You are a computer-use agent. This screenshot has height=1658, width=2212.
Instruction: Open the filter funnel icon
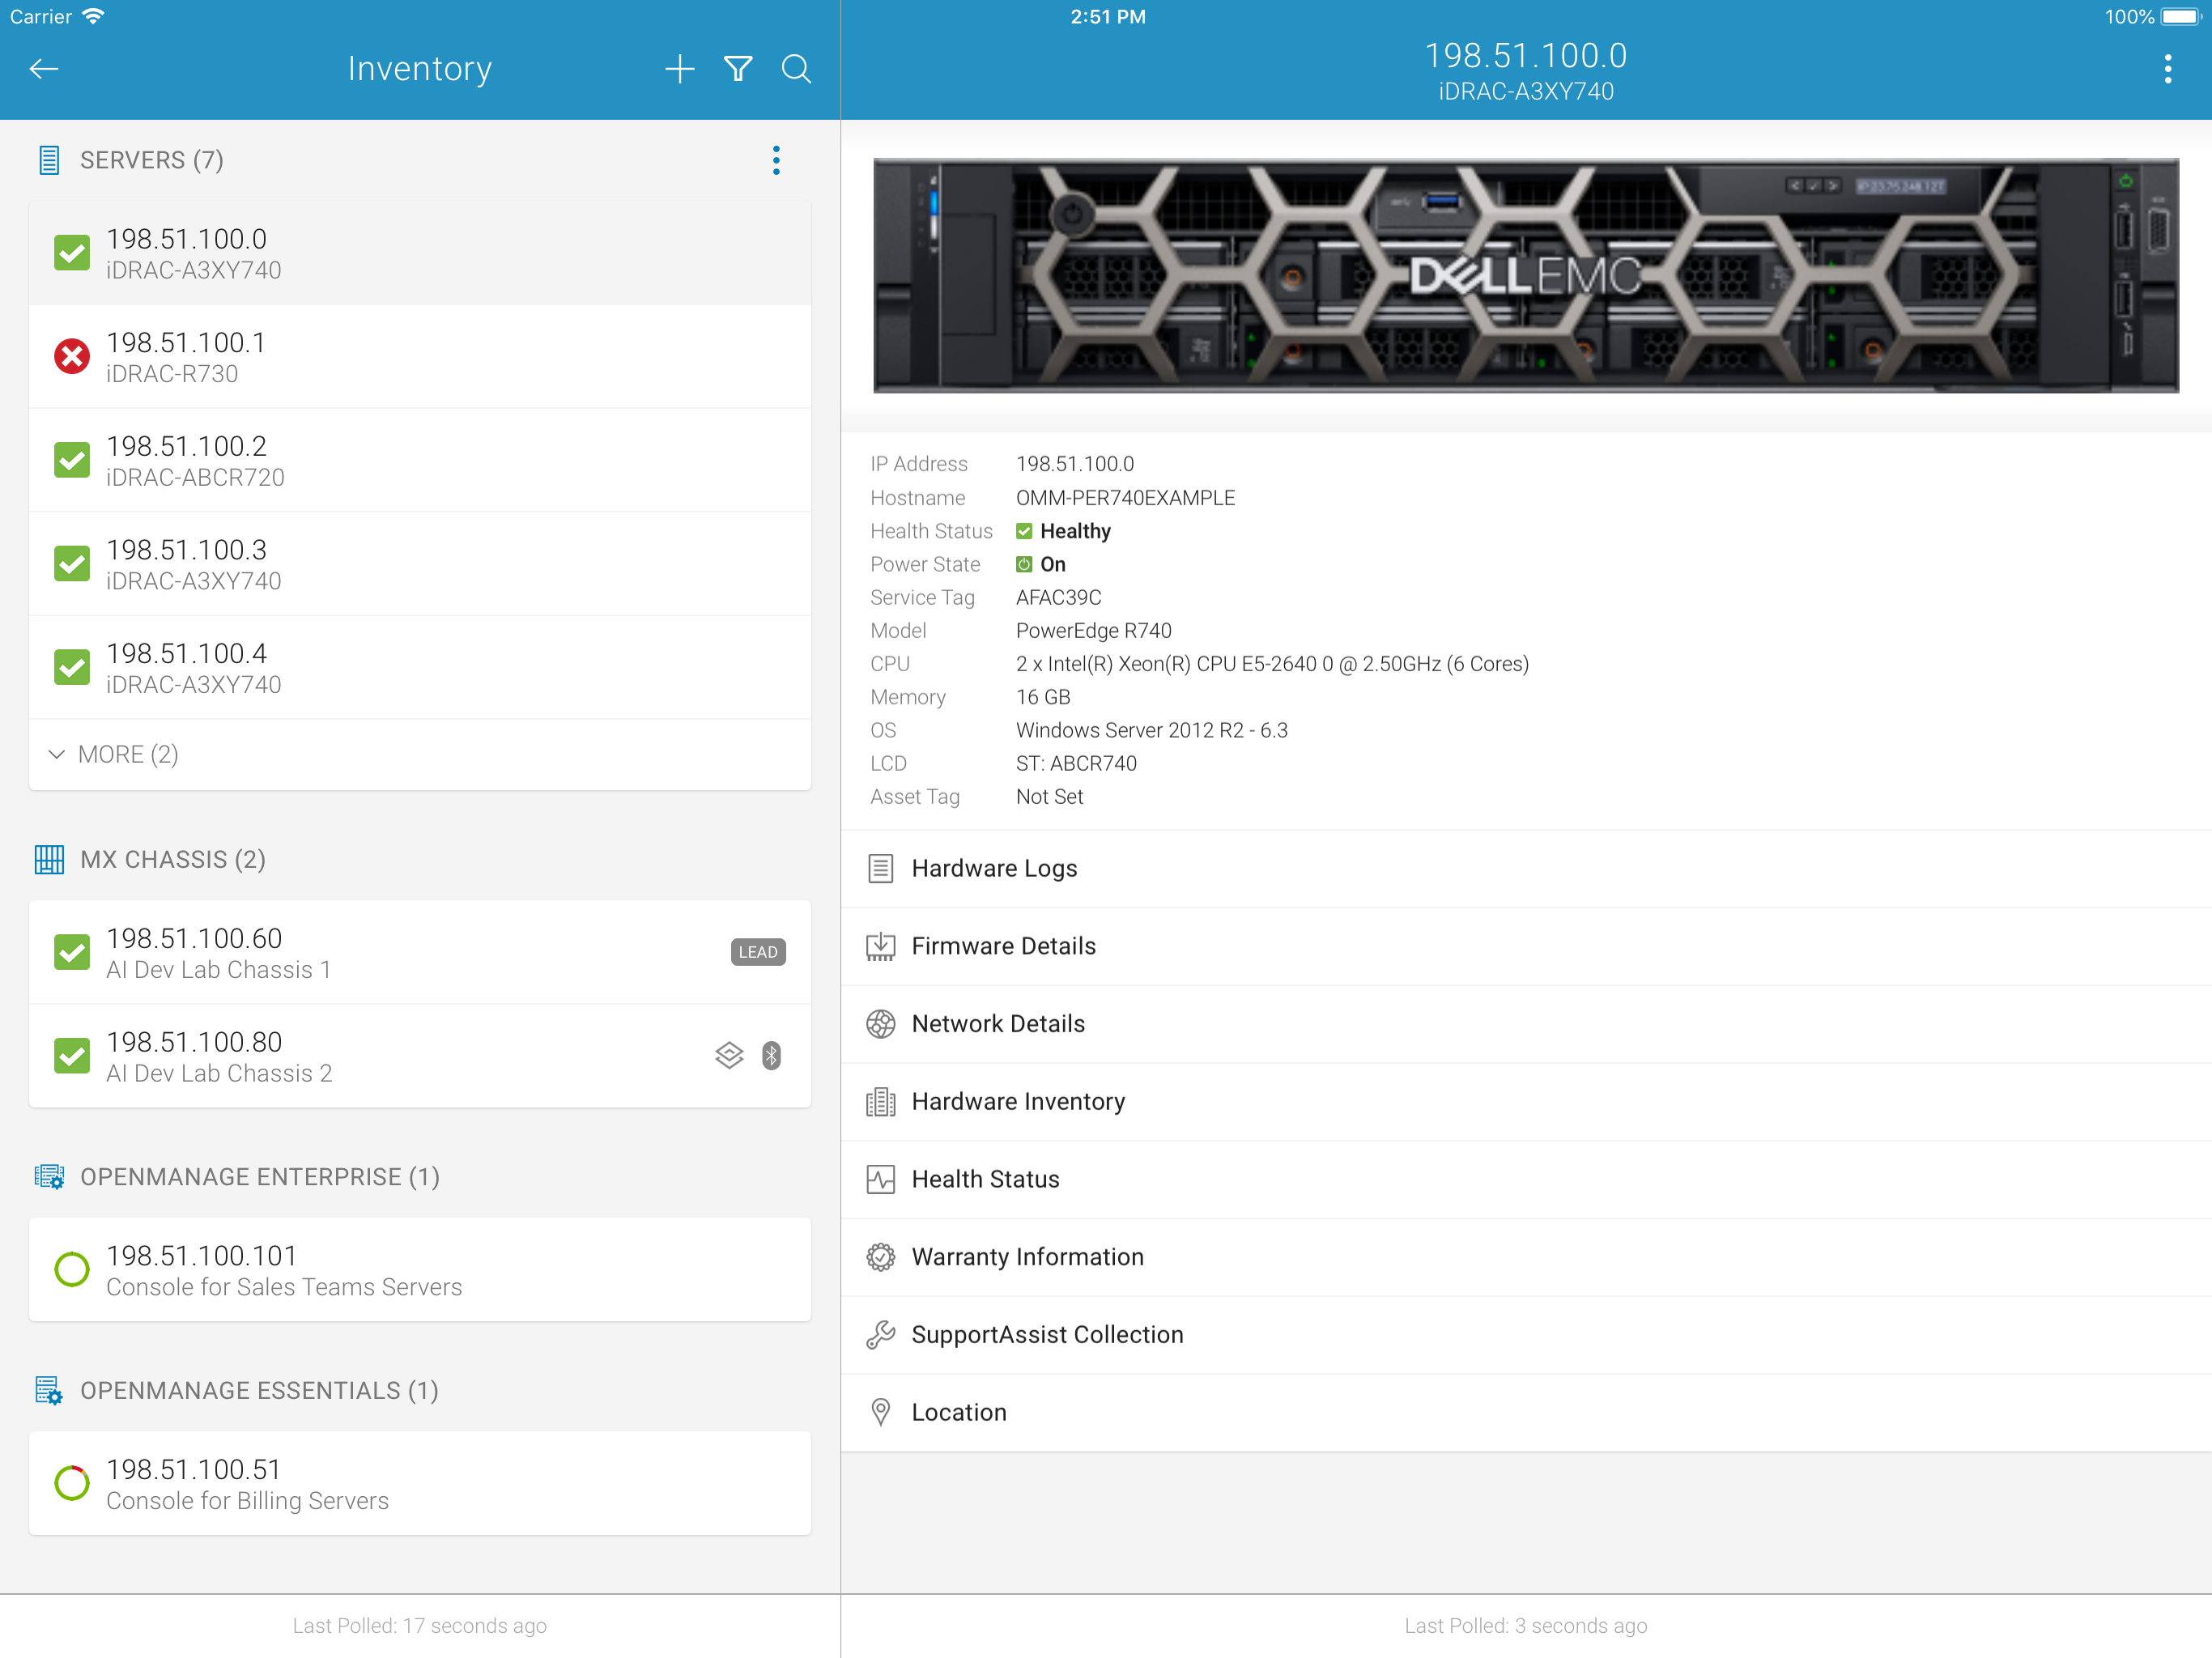pyautogui.click(x=738, y=69)
